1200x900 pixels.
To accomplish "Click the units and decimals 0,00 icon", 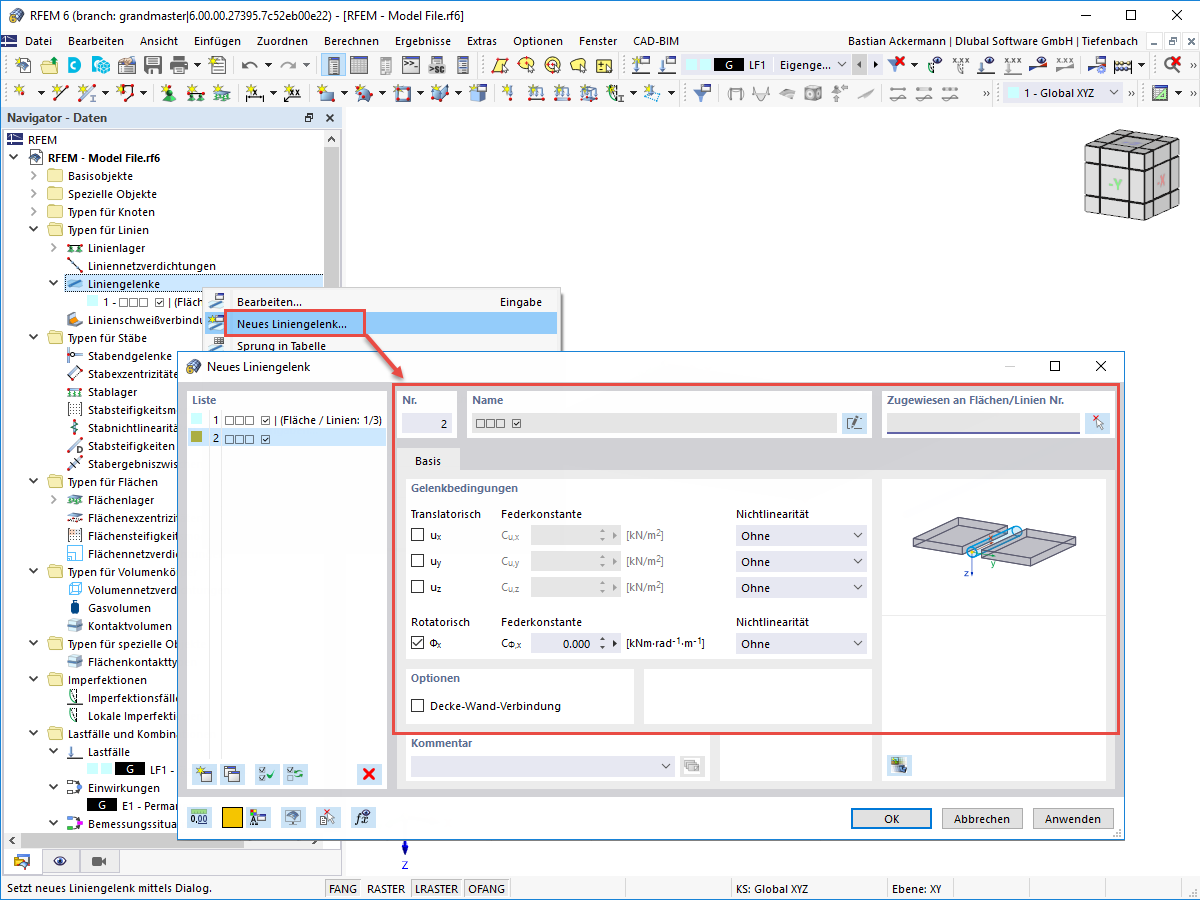I will 199,817.
